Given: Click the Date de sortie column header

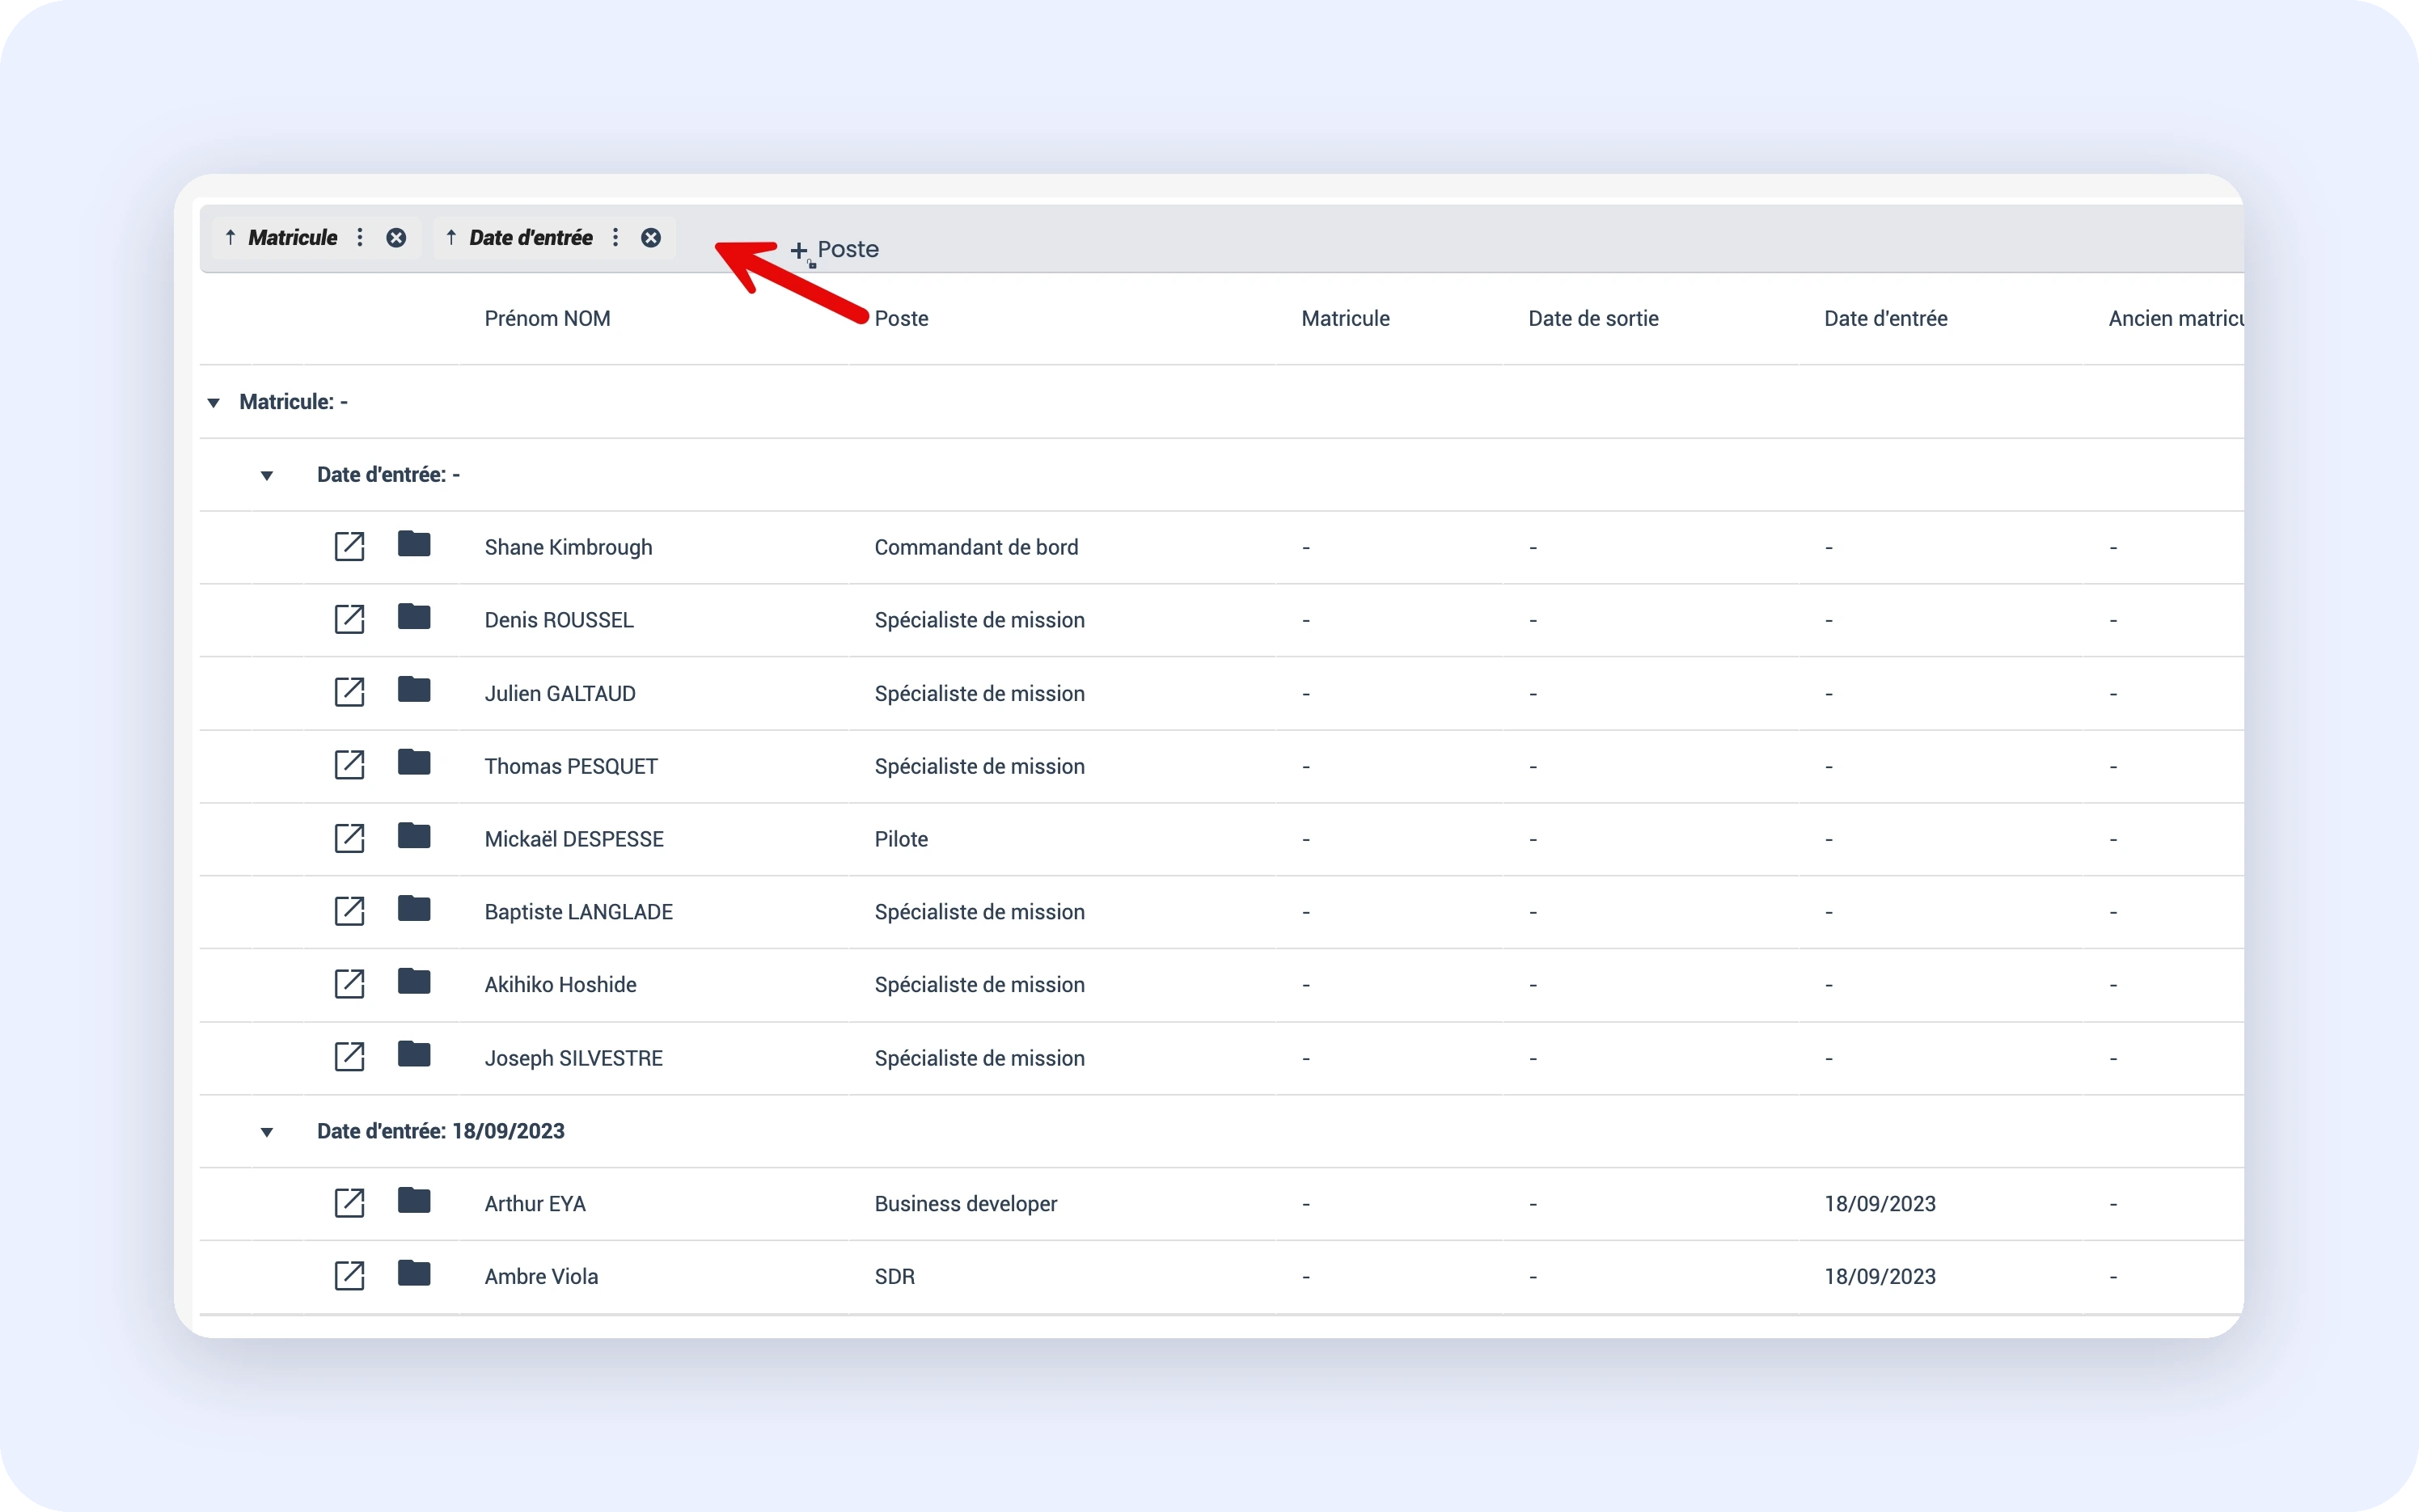Looking at the screenshot, I should (x=1593, y=319).
